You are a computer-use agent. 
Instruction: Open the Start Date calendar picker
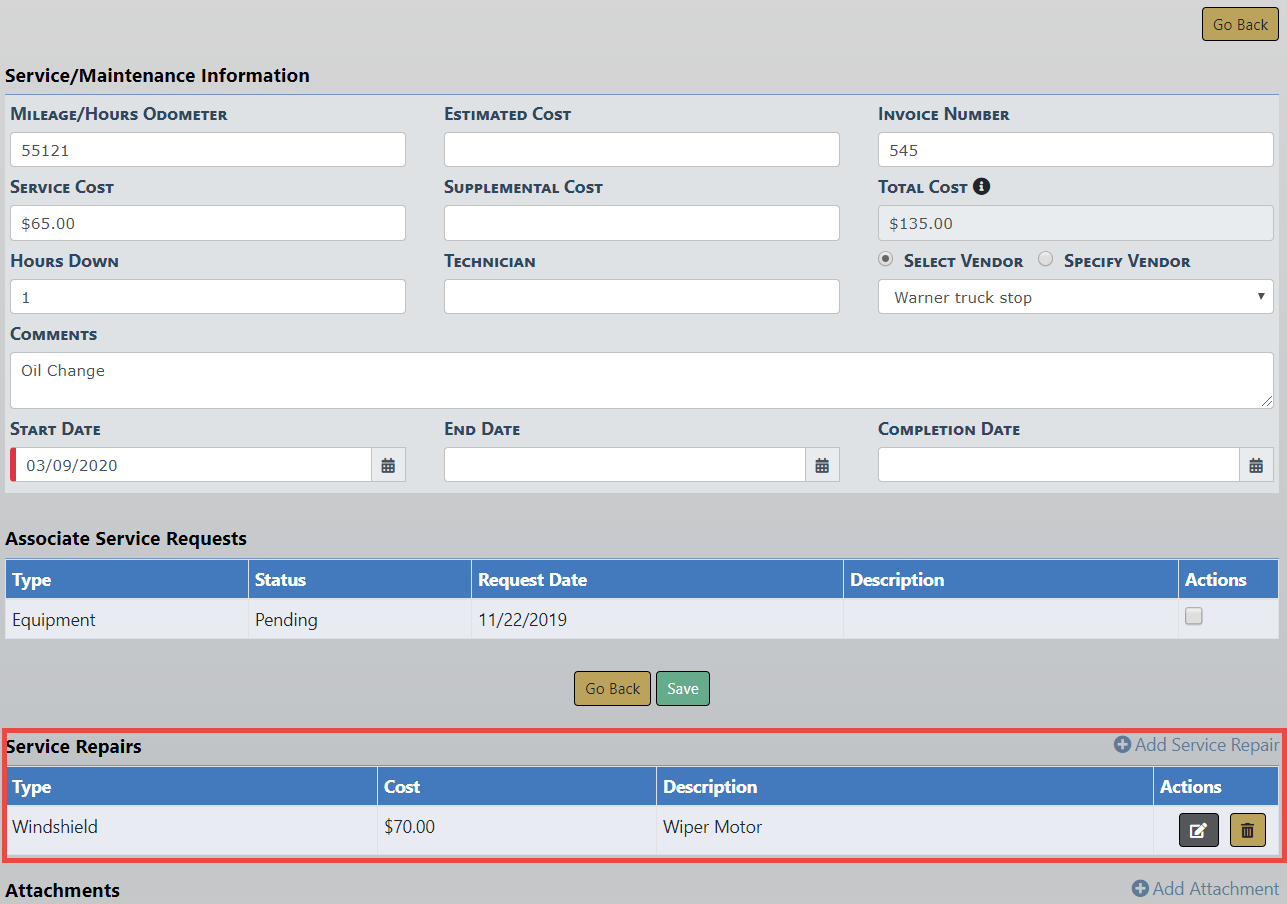click(388, 465)
